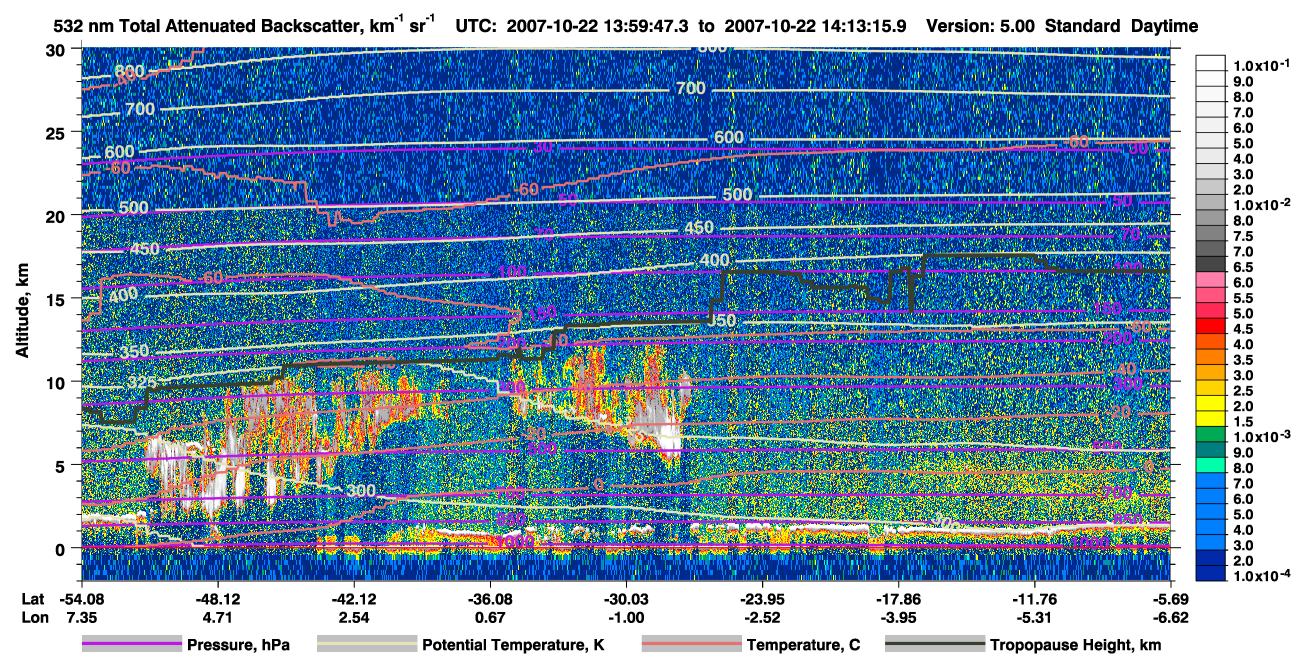This screenshot has width=1300, height=667.
Task: Click the 'Lon' row label
Action: pos(34,618)
